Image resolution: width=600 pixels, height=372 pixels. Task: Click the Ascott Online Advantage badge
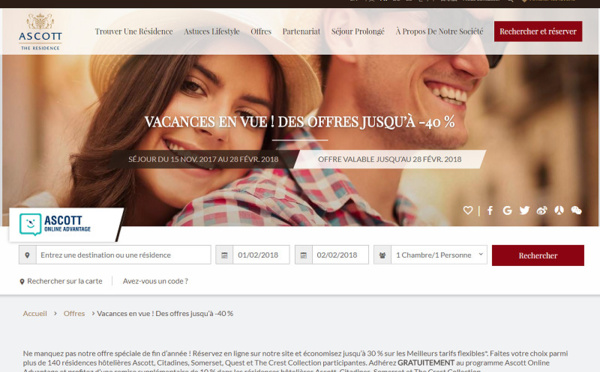click(65, 225)
